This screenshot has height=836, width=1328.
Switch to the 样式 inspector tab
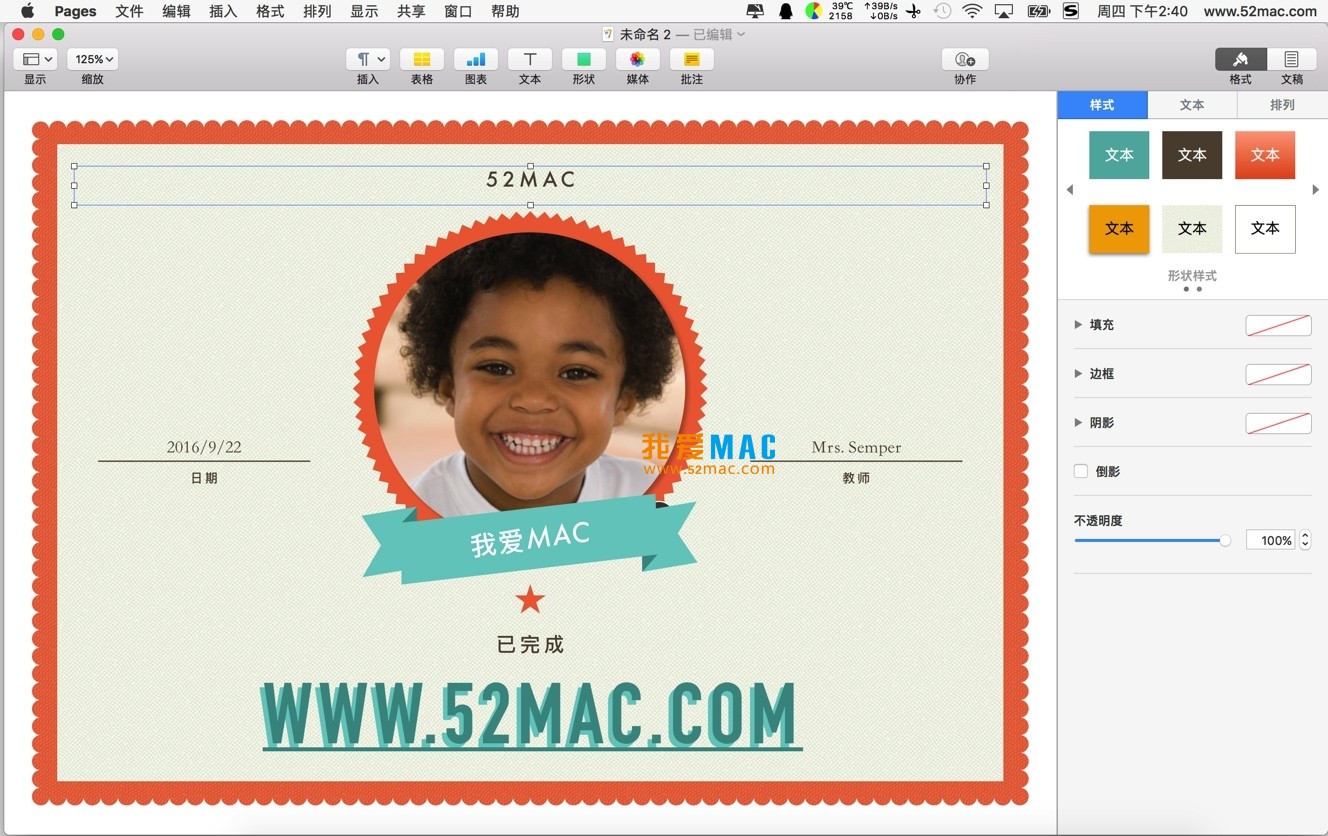(1102, 104)
